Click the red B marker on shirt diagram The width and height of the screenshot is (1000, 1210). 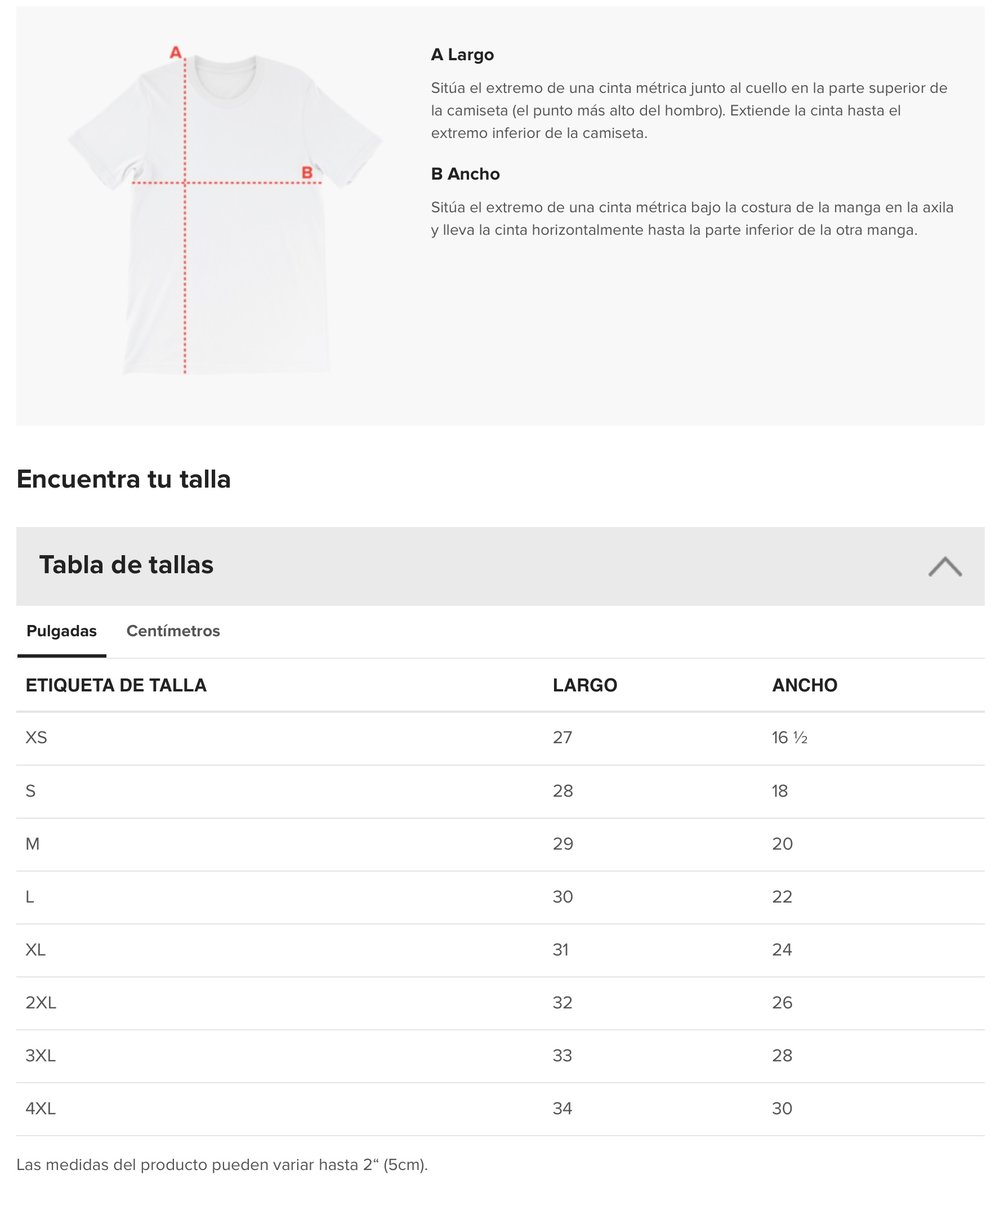coord(307,173)
